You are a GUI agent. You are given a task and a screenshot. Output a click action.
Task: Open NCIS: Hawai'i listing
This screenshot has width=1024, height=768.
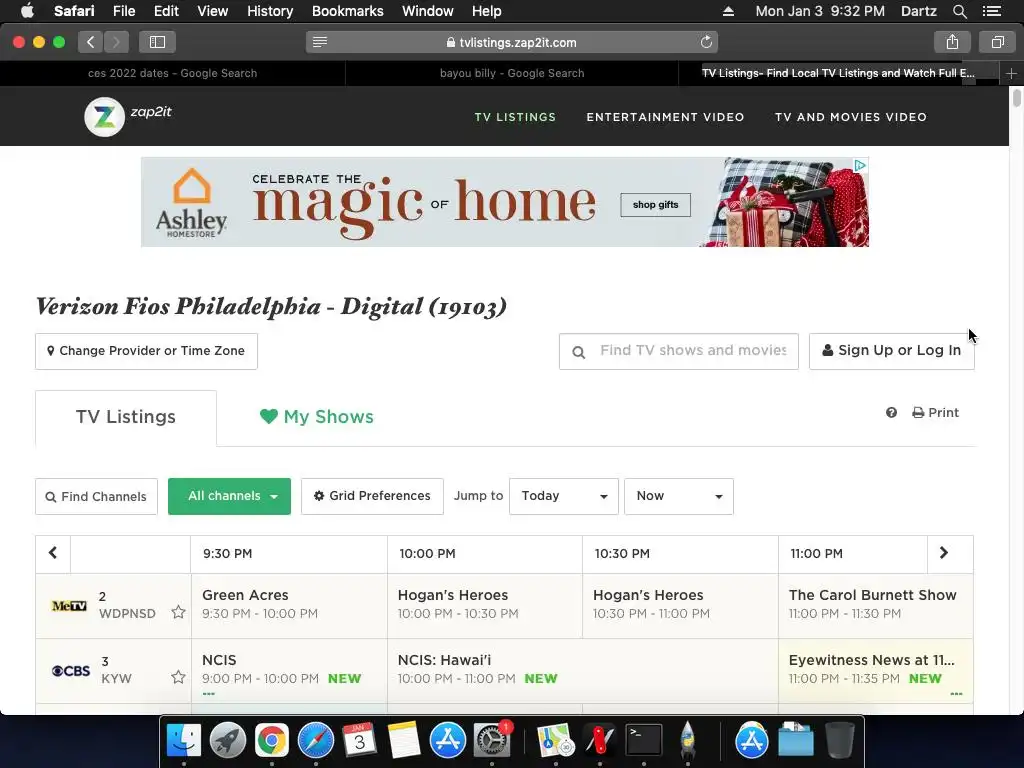583,670
